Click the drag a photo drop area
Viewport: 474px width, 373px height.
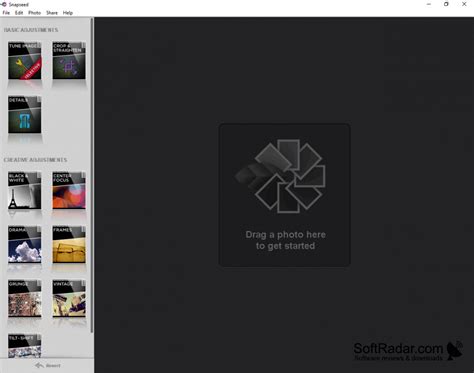coord(284,195)
